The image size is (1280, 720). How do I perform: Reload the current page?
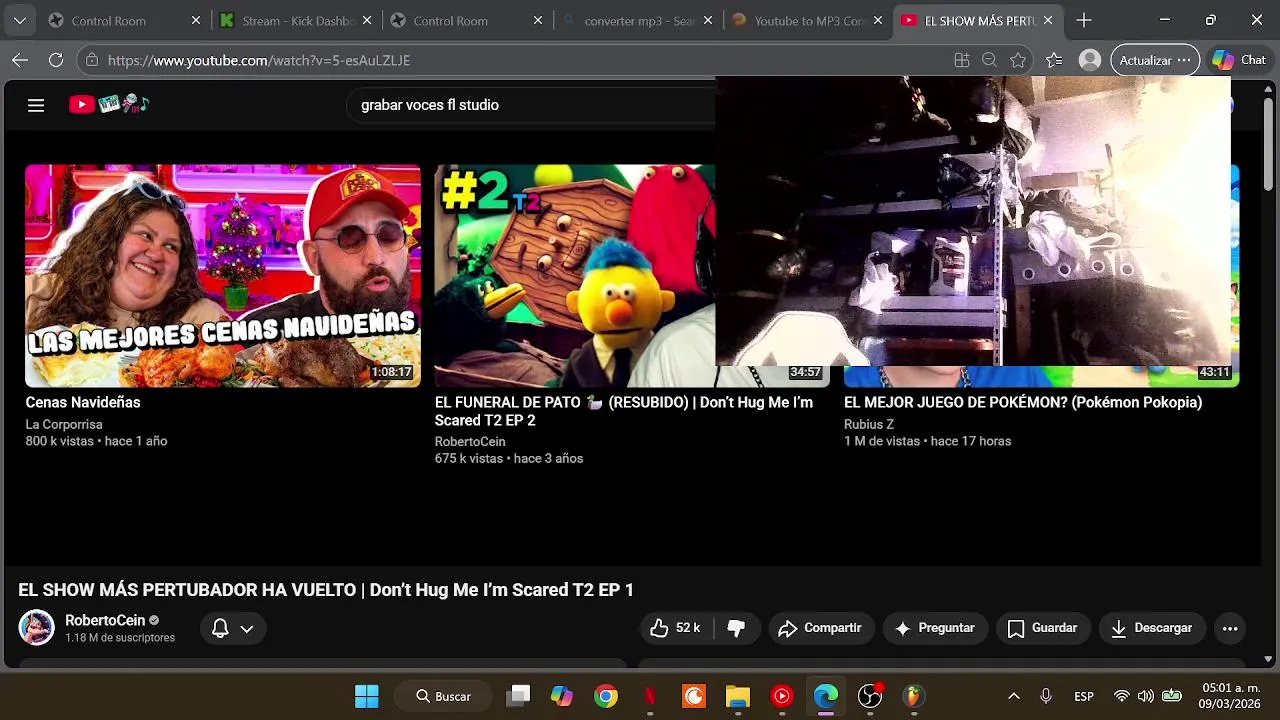tap(56, 60)
